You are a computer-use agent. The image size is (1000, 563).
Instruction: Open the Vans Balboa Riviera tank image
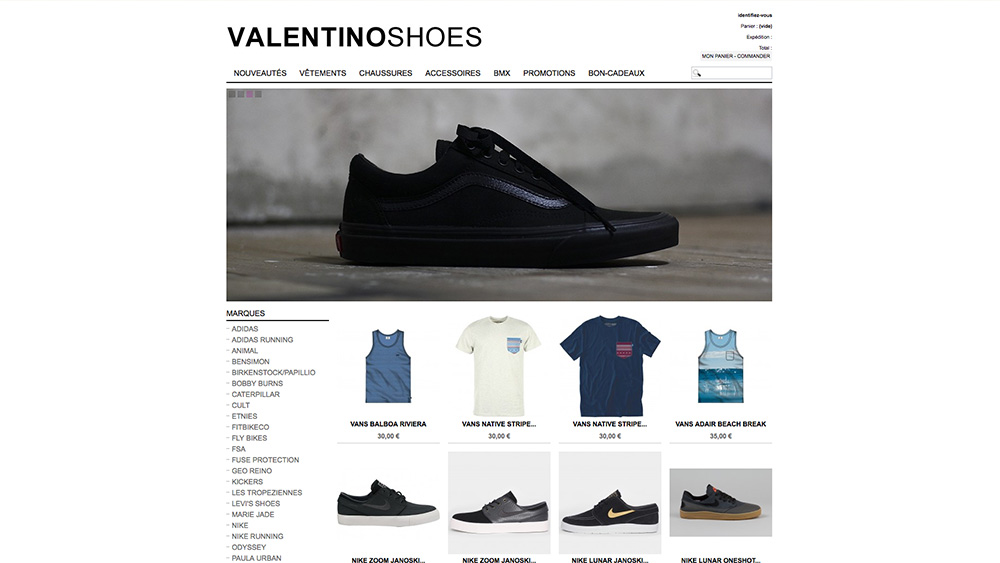point(388,366)
